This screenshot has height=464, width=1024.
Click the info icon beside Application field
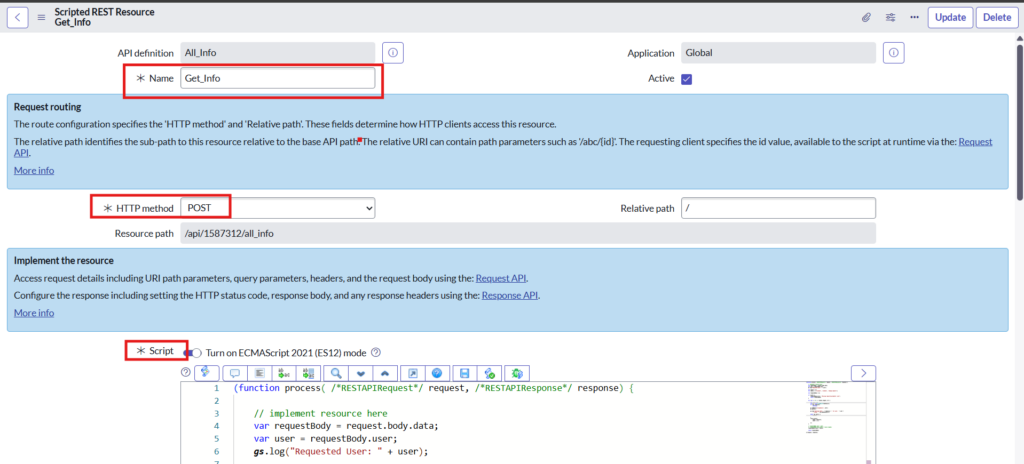point(894,52)
